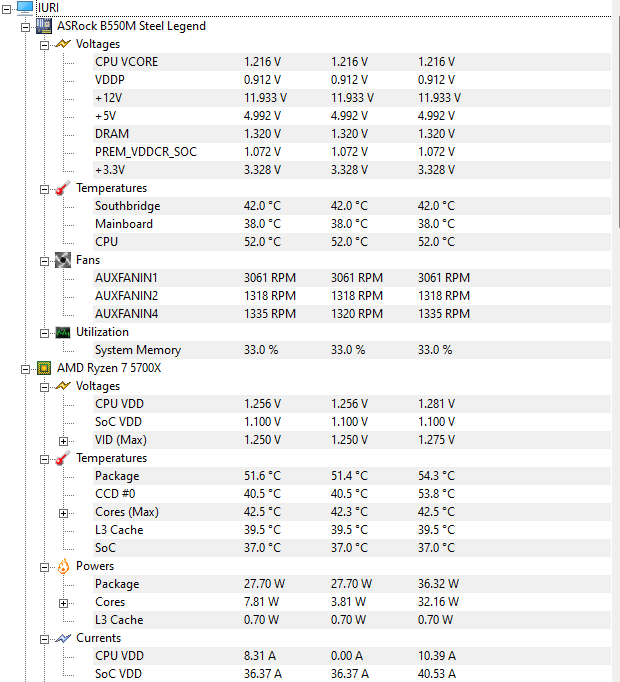The image size is (620, 682).
Task: Click the Fans icon
Action: pos(63,260)
